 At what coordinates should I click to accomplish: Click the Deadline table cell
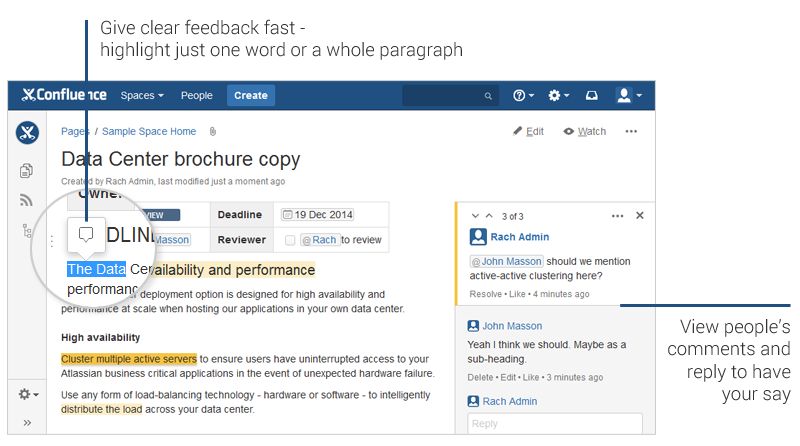[242, 215]
